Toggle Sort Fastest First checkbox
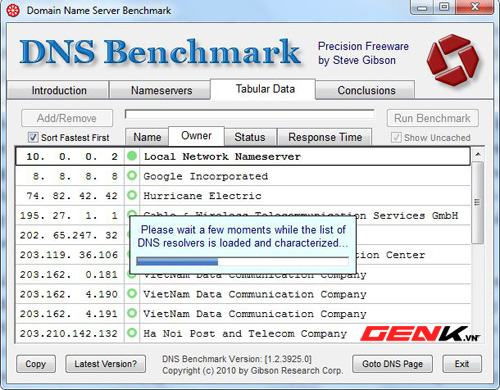This screenshot has height=390, width=500. [33, 137]
